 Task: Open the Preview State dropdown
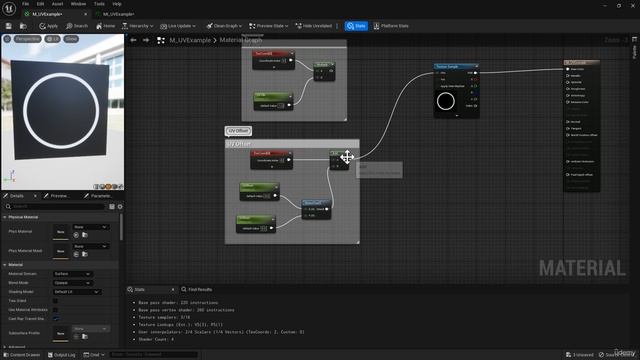click(x=269, y=26)
